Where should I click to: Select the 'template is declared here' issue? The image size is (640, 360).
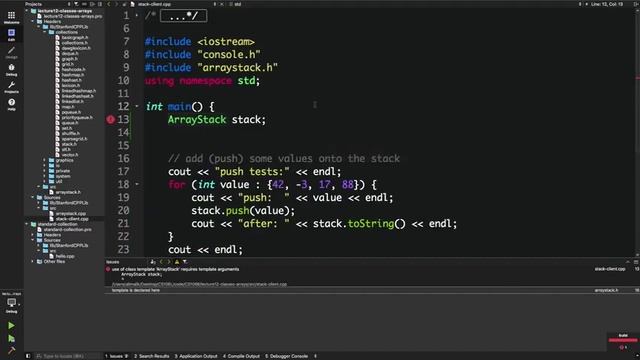pyautogui.click(x=136, y=290)
